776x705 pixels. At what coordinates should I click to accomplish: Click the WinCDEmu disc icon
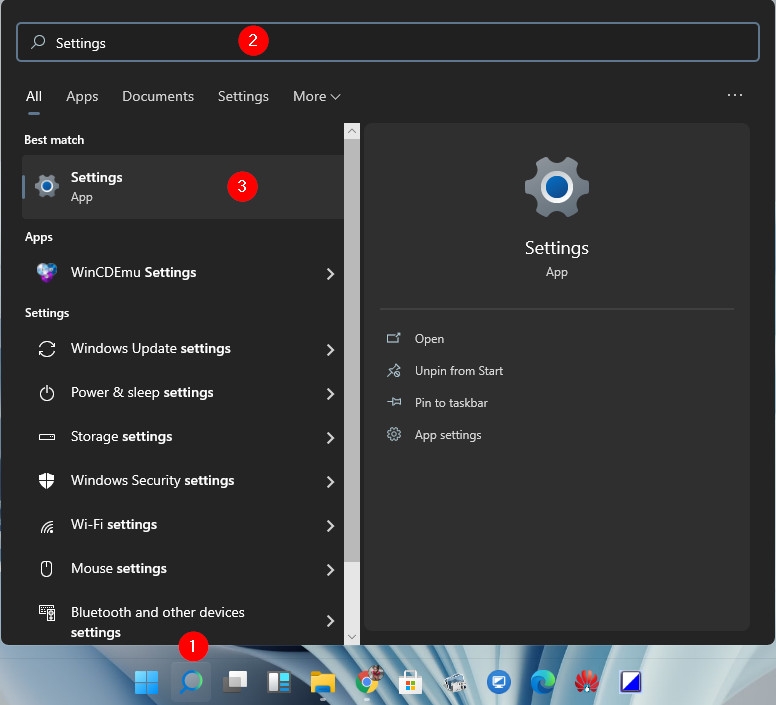tap(47, 272)
